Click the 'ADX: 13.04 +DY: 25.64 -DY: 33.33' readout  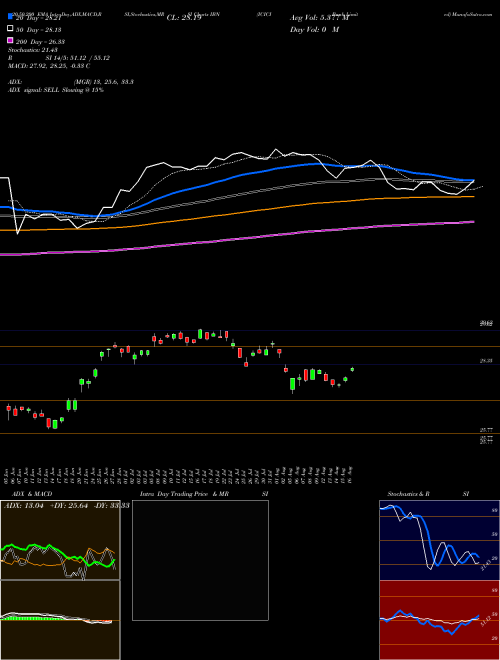(x=66, y=505)
